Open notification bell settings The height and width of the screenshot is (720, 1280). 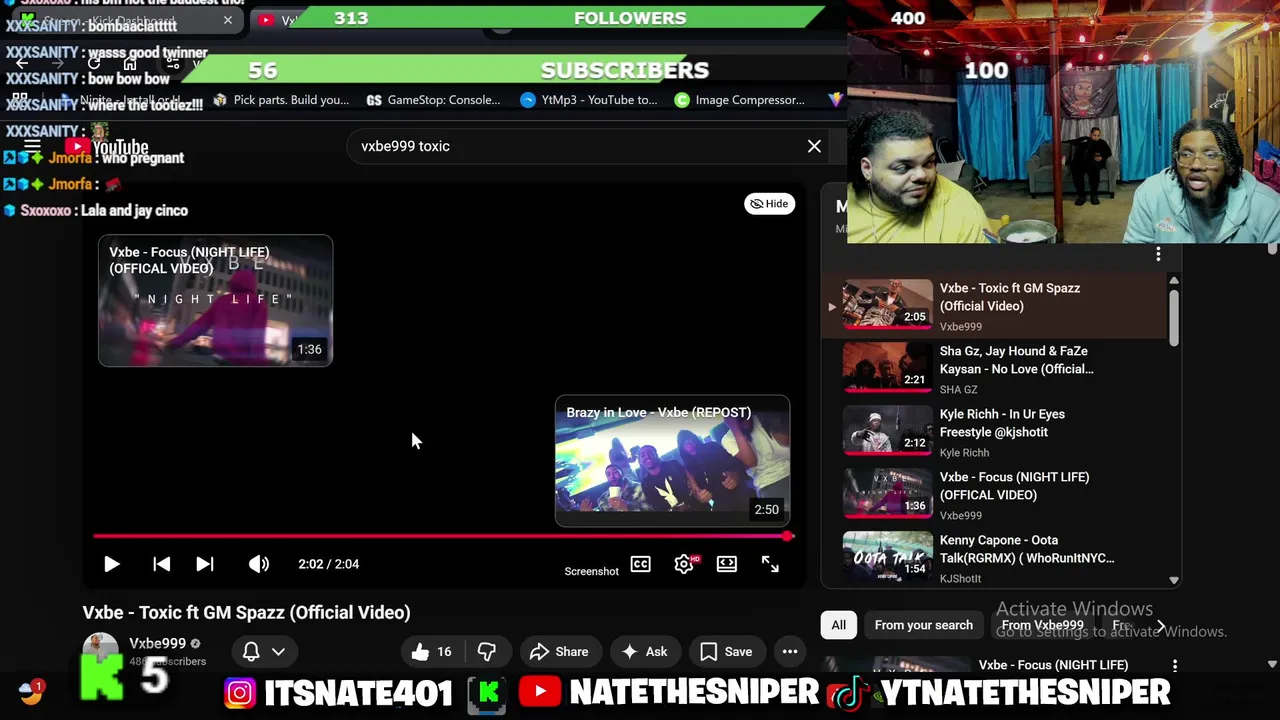(251, 652)
